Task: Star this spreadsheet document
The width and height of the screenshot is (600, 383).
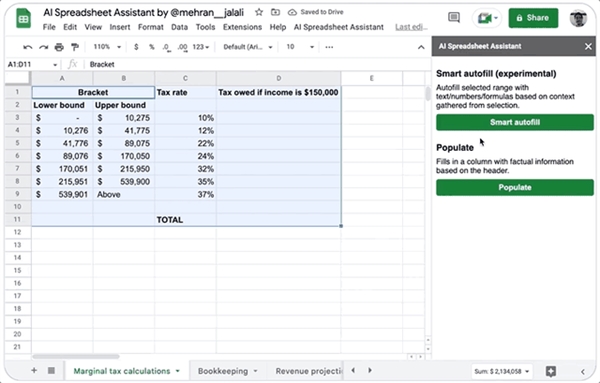Action: point(259,12)
